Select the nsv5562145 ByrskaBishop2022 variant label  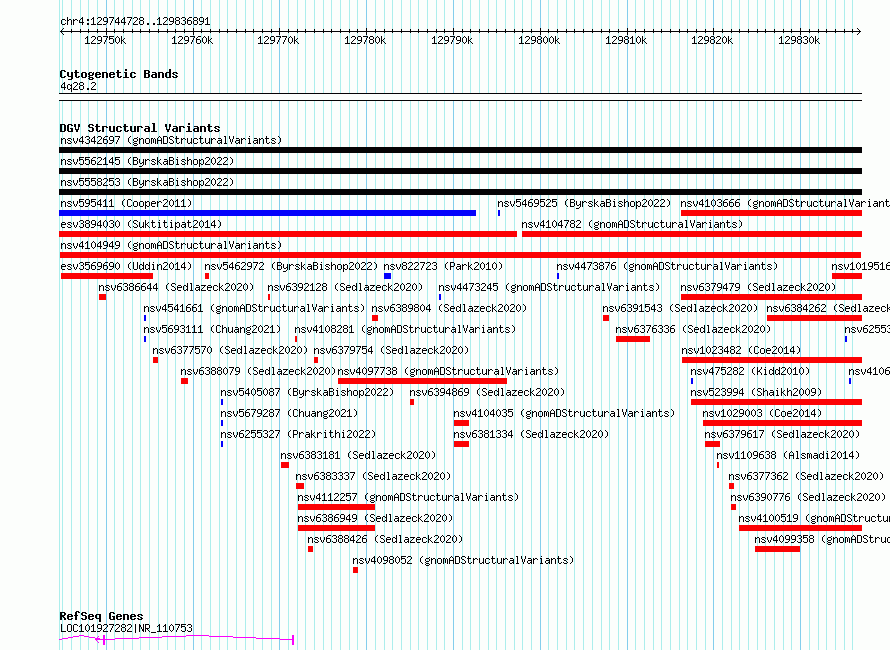point(147,161)
